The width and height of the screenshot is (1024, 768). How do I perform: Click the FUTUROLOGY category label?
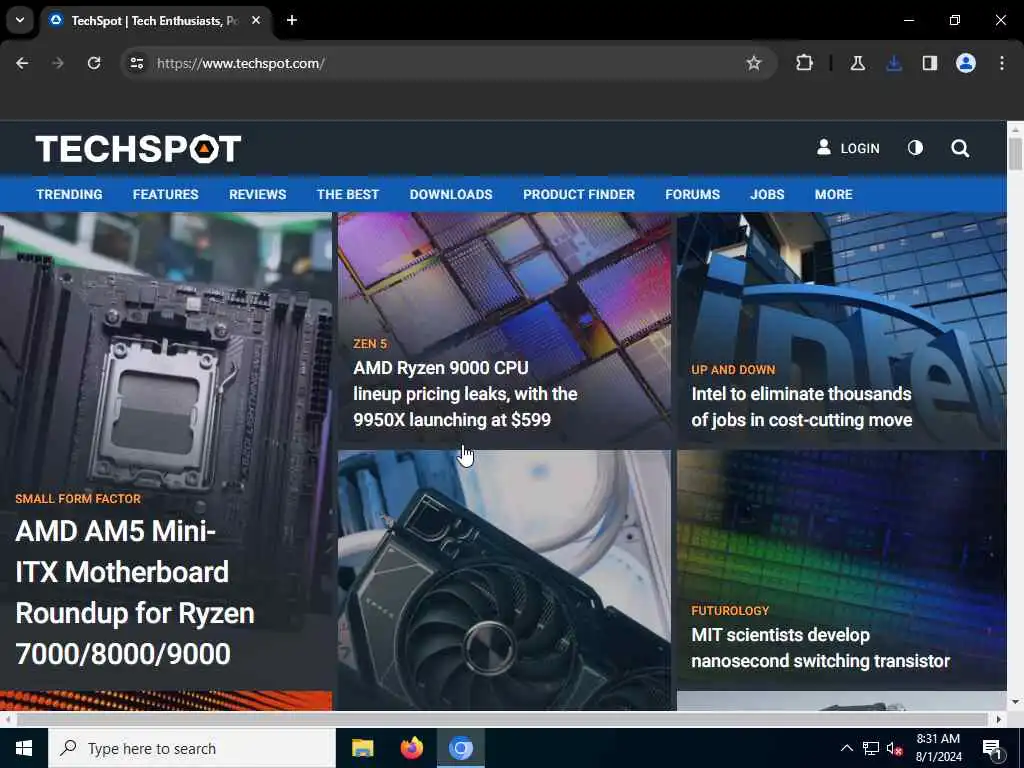tap(729, 611)
